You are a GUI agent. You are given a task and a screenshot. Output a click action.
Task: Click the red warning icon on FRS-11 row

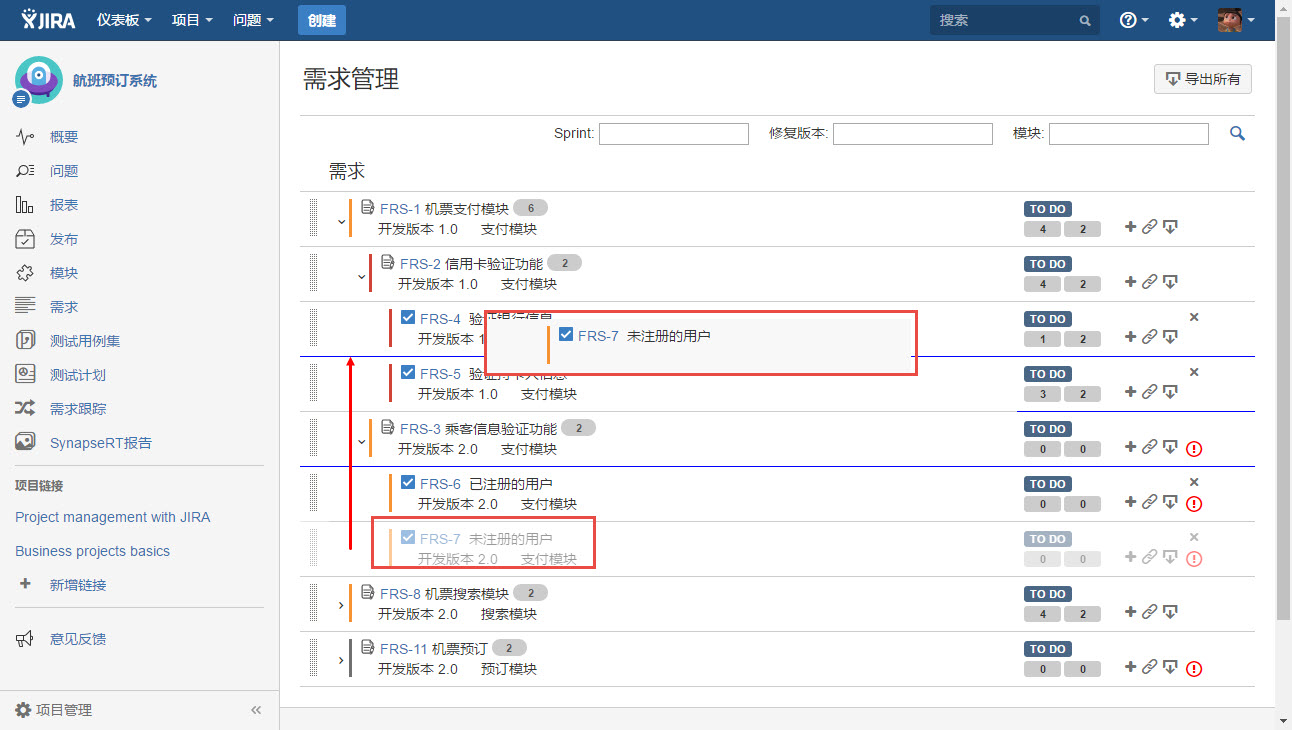tap(1194, 669)
